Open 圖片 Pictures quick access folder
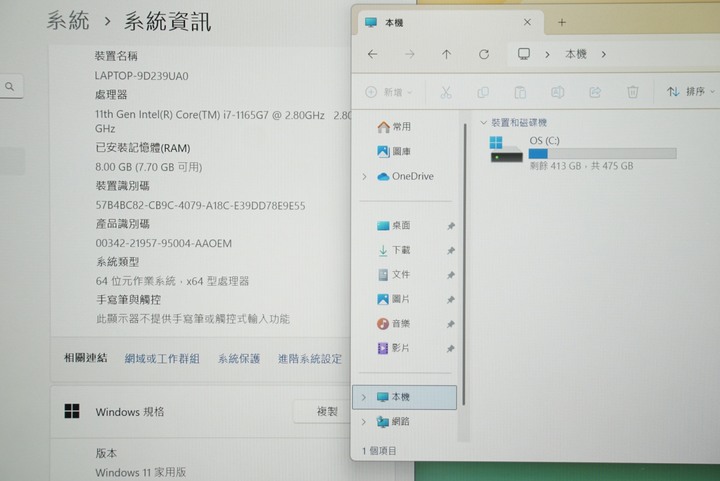The height and width of the screenshot is (481, 720). click(394, 299)
